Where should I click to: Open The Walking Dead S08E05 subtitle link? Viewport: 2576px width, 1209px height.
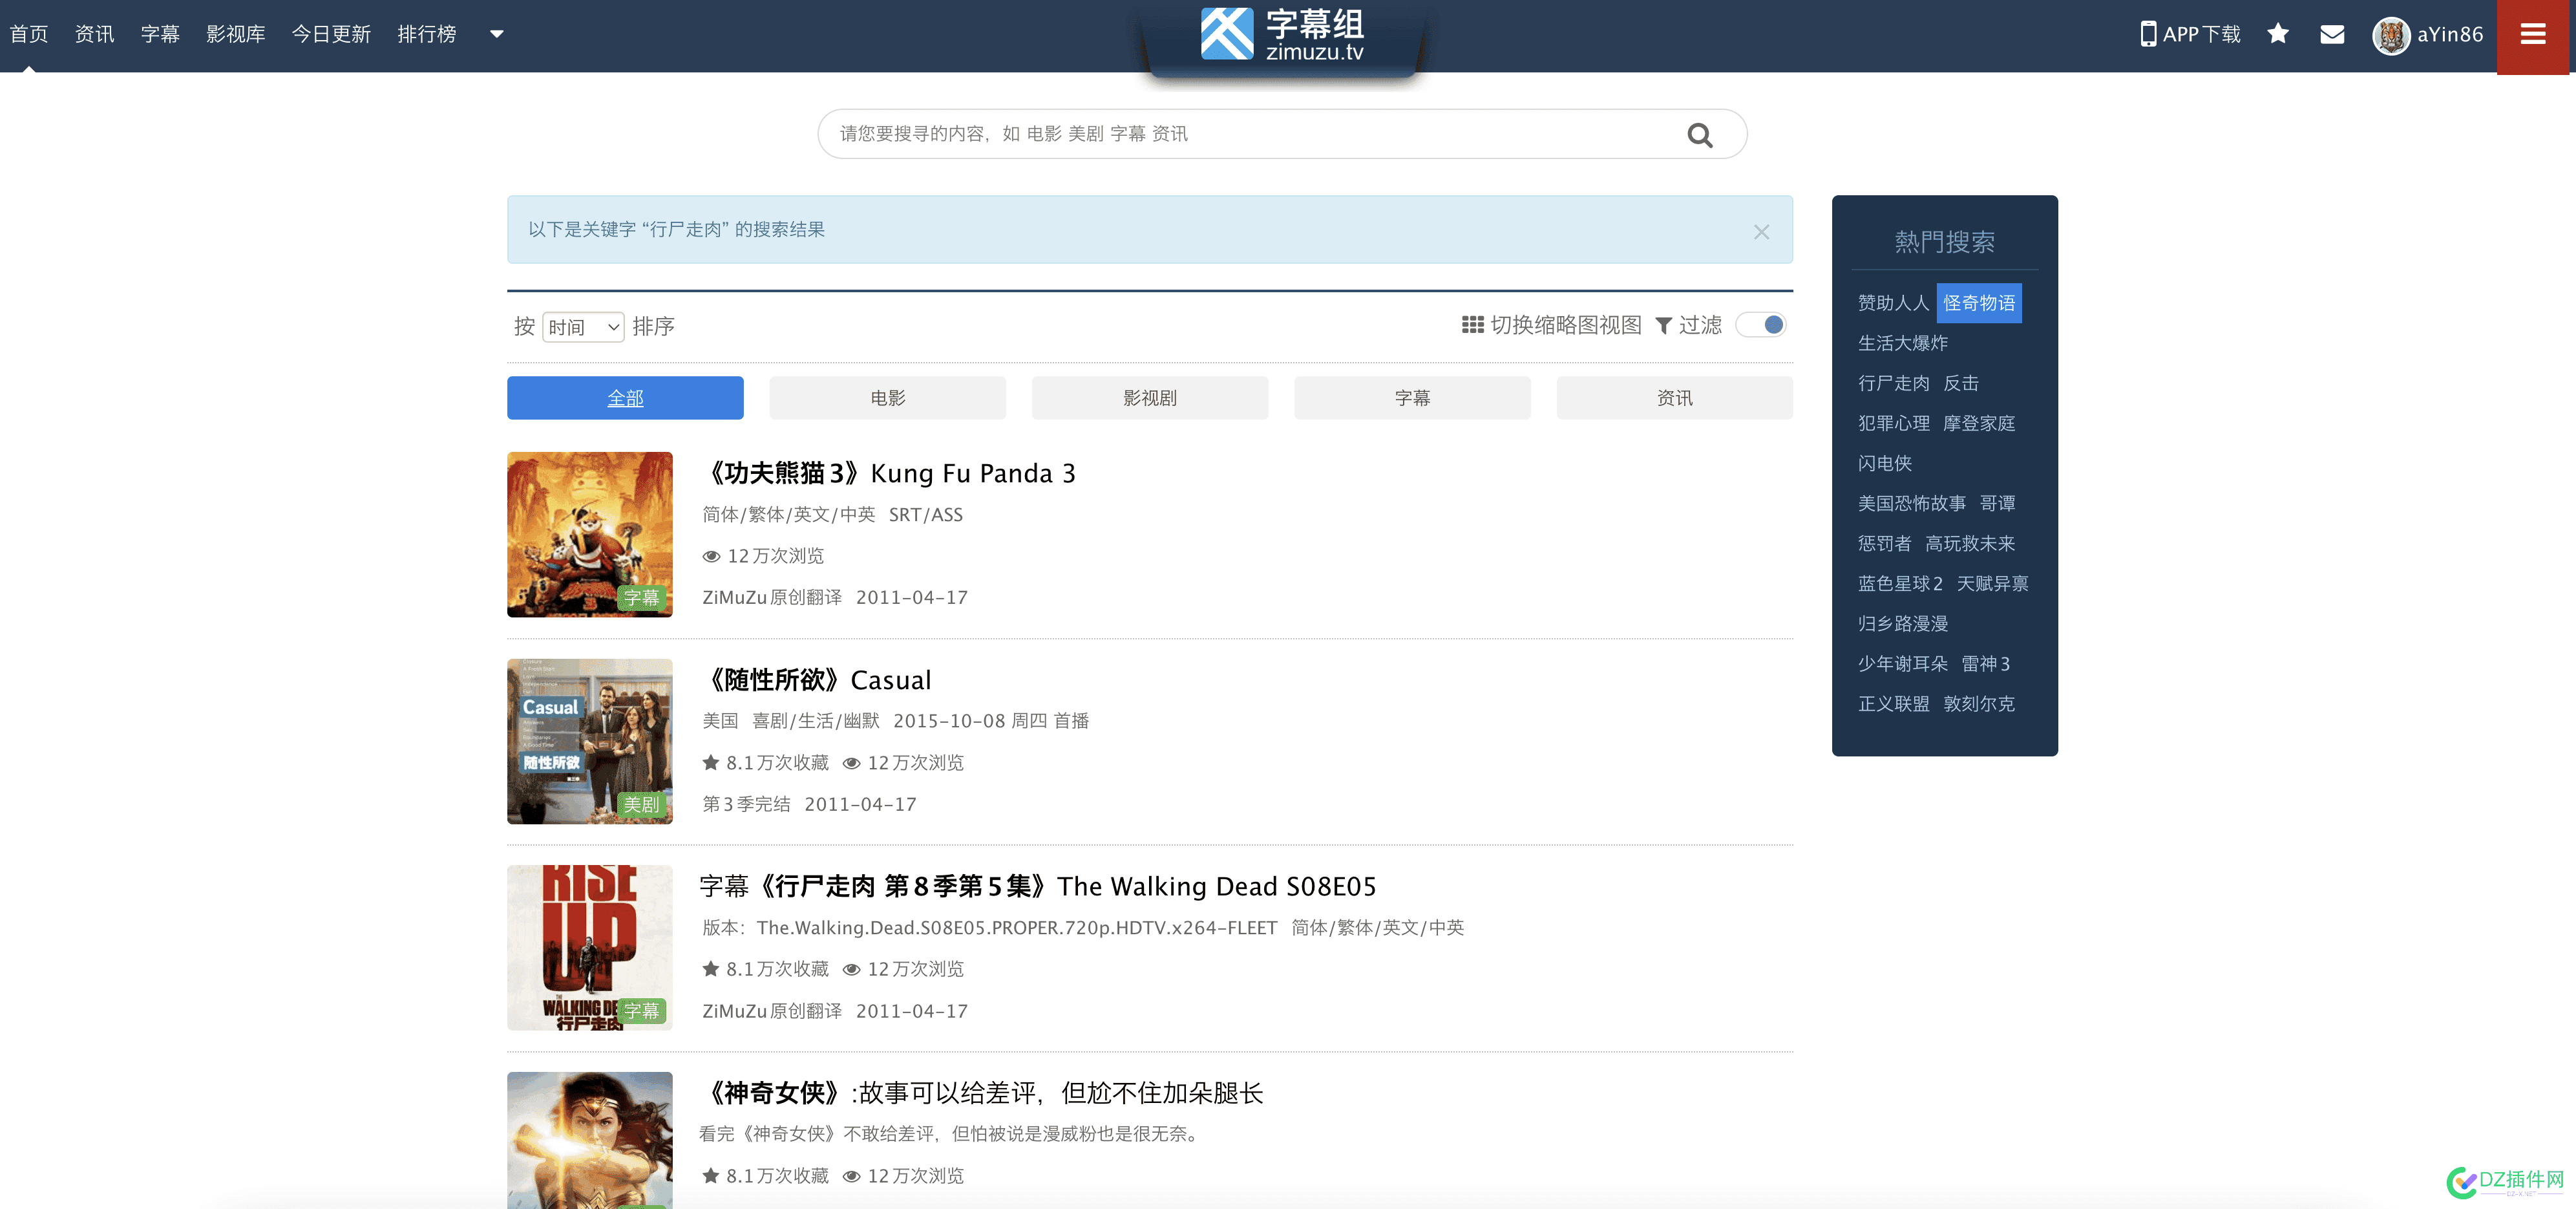1038,886
